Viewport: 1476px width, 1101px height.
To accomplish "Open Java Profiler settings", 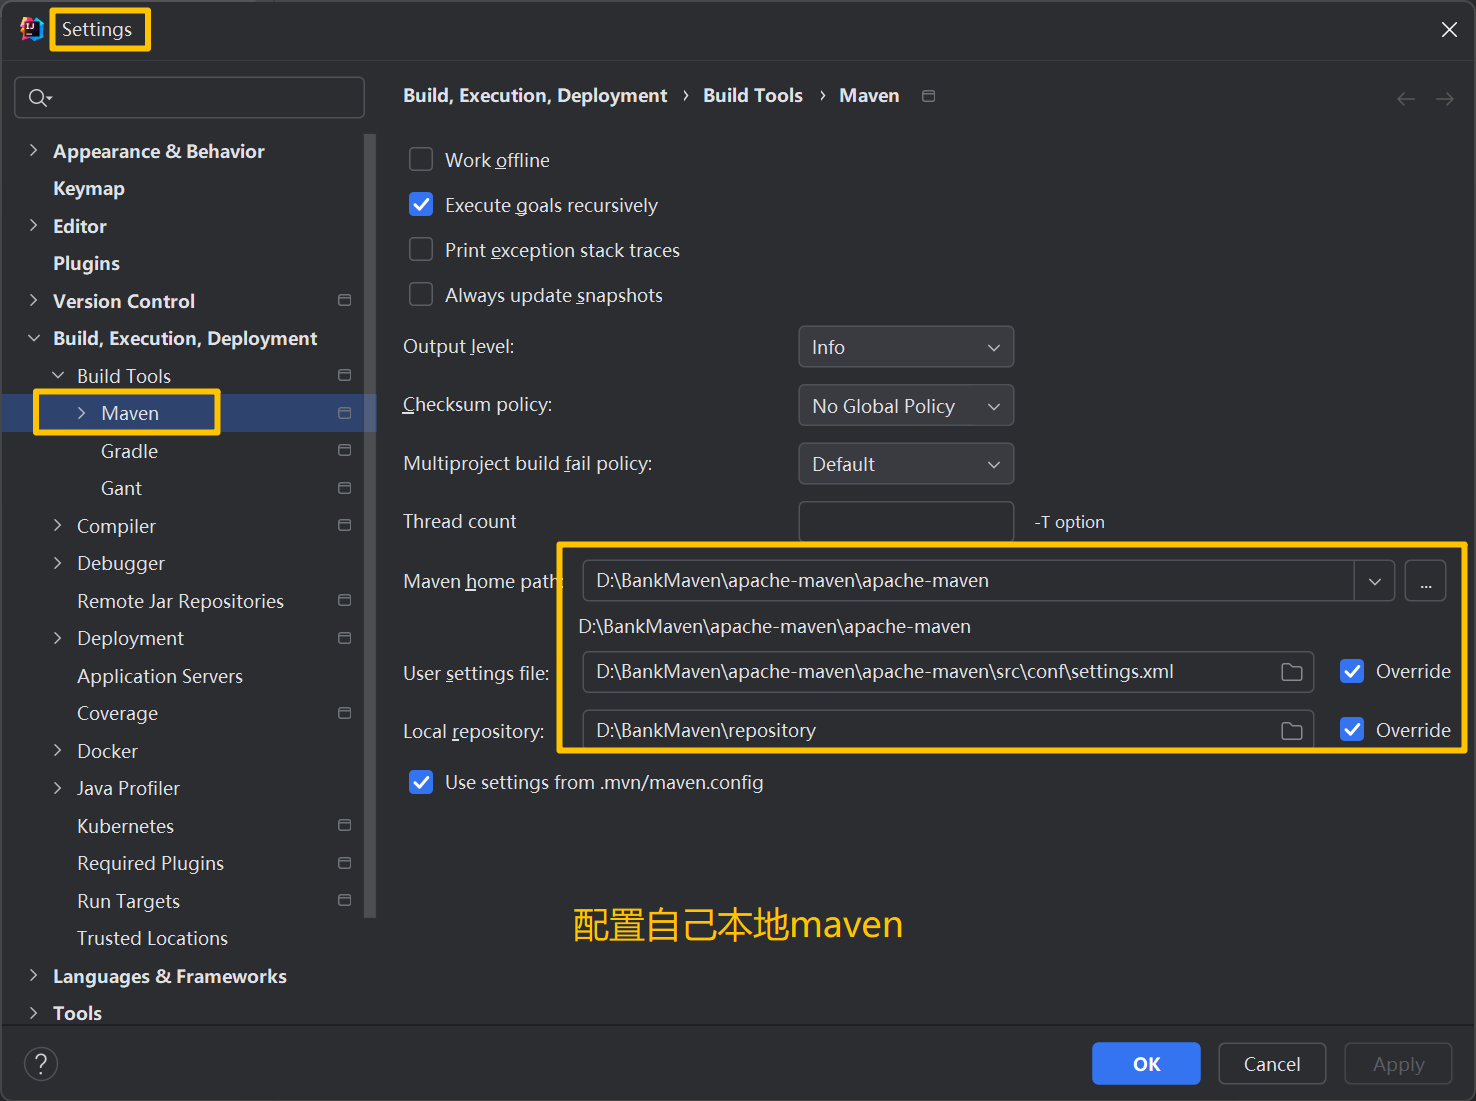I will tap(128, 788).
